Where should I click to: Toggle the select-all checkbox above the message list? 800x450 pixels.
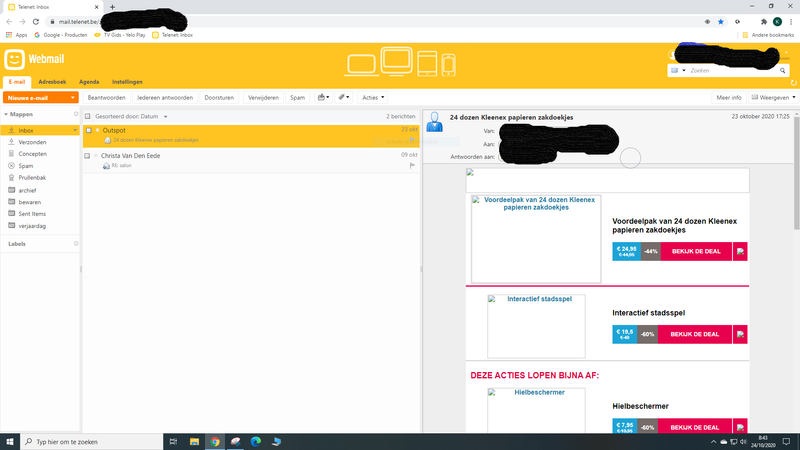point(89,117)
